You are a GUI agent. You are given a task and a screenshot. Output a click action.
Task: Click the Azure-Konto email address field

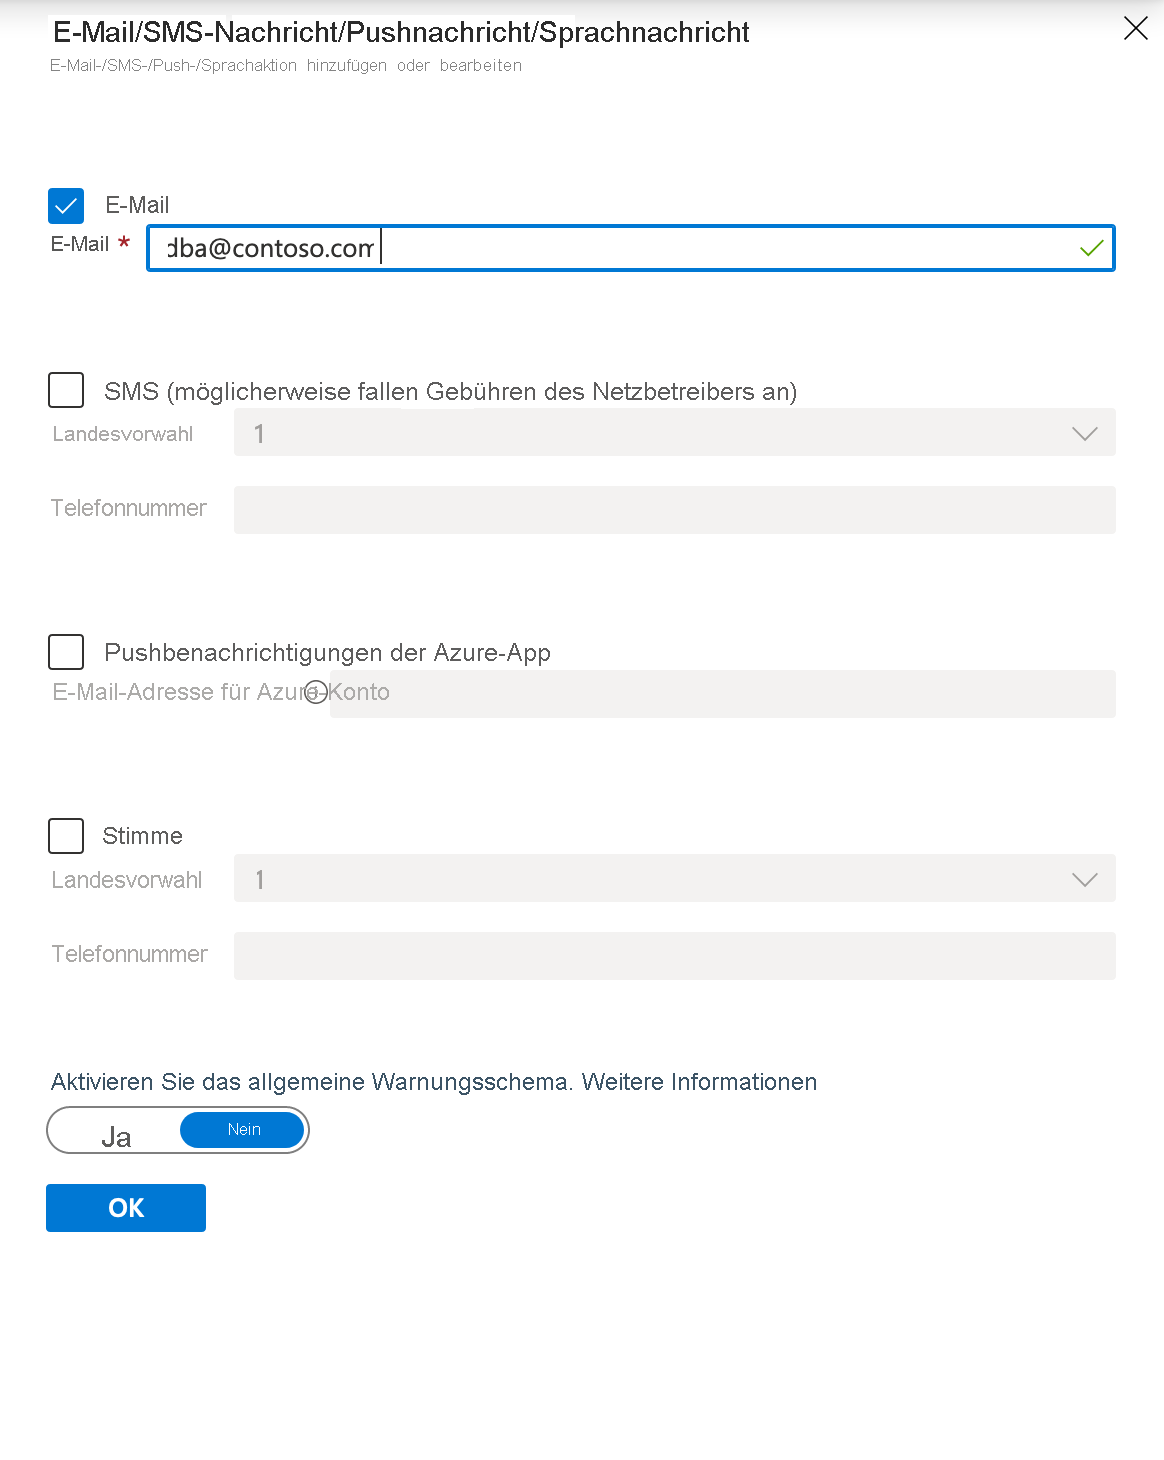[x=723, y=694]
